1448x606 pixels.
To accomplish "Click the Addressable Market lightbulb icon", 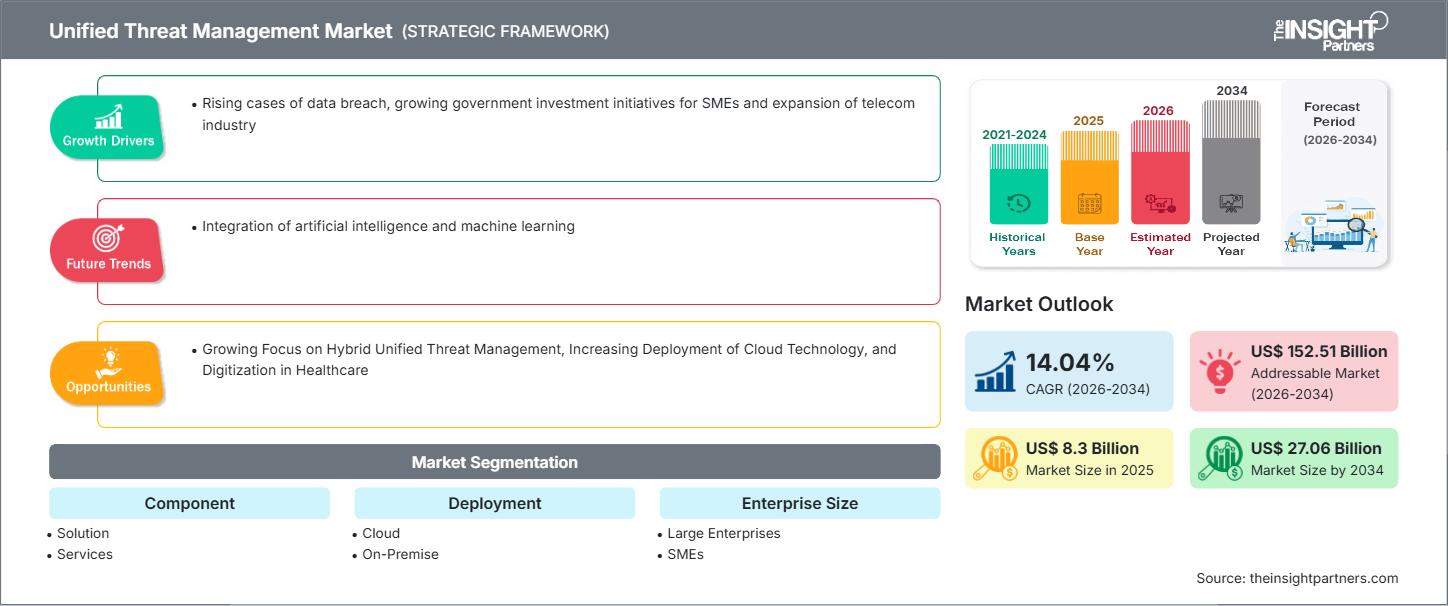I will [1219, 371].
